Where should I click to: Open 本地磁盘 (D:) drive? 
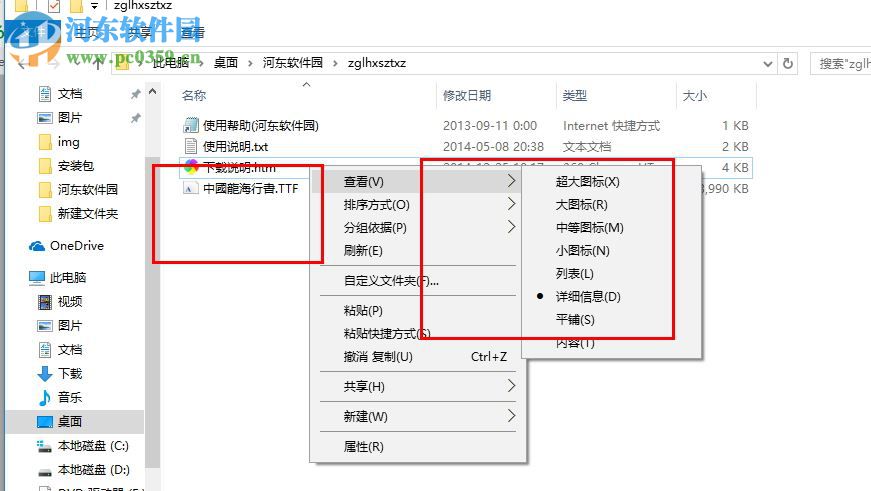tap(93, 469)
